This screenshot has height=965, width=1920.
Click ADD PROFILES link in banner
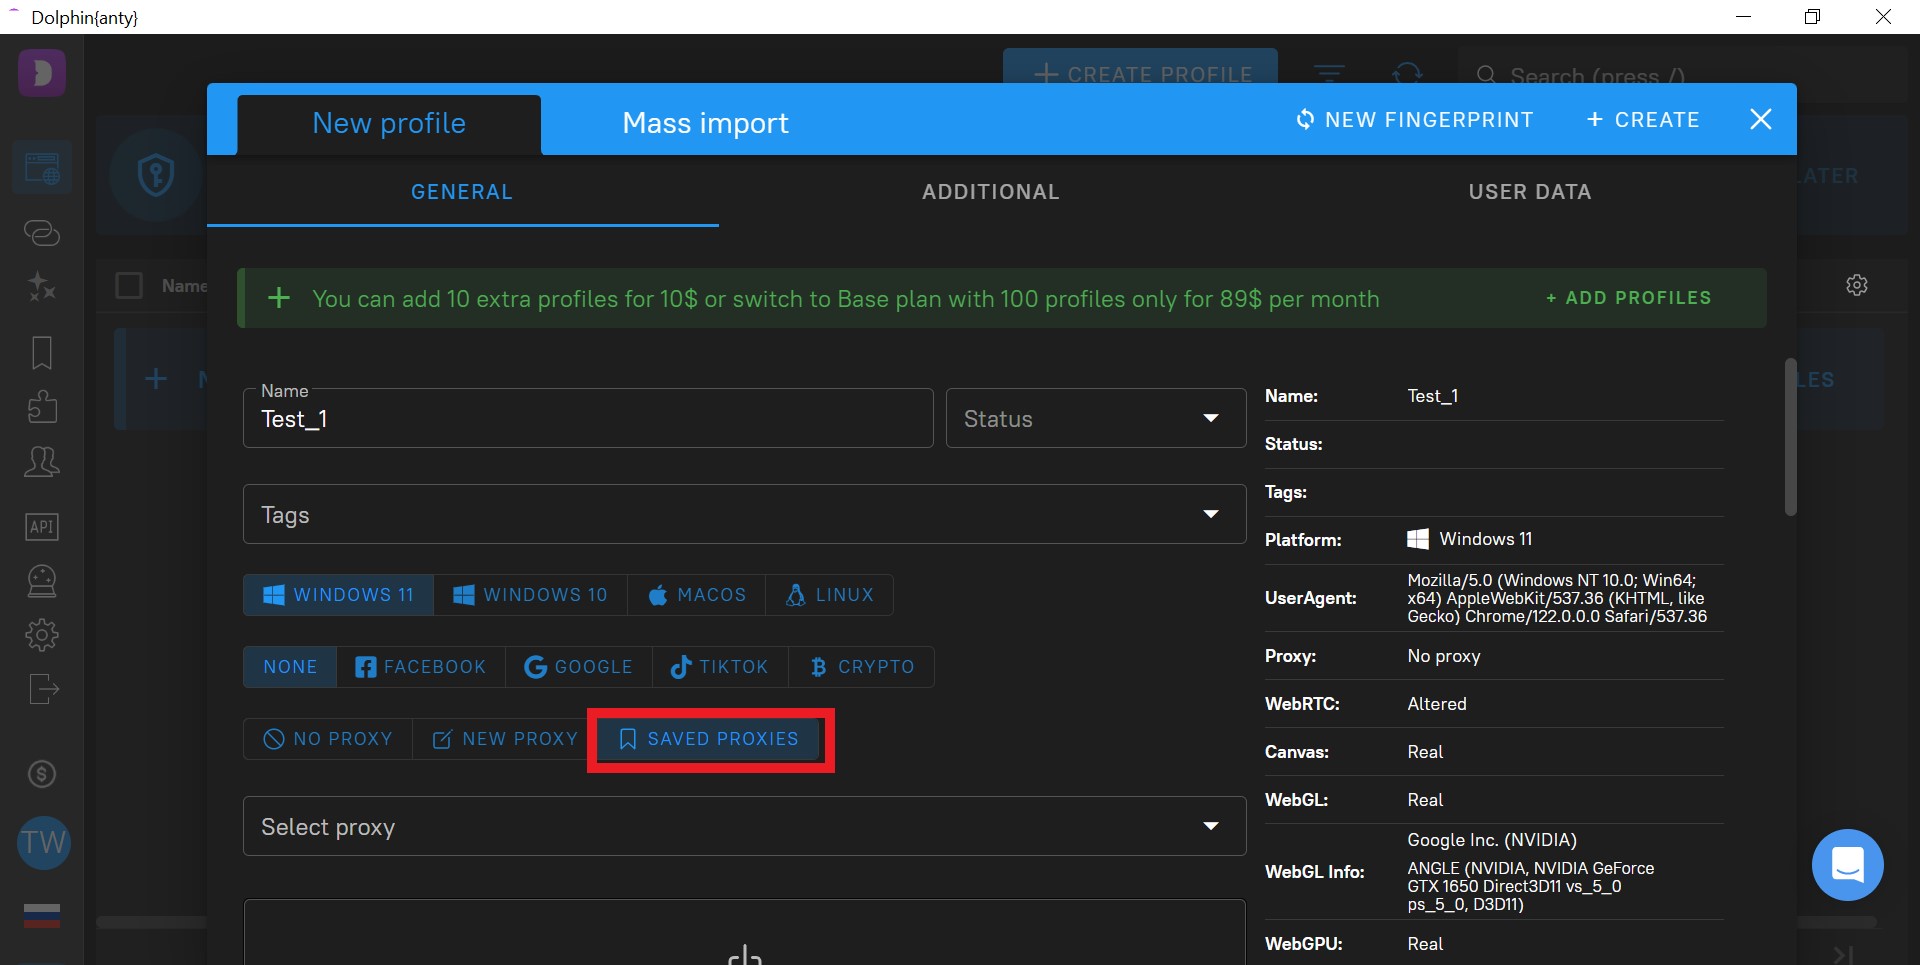click(x=1629, y=298)
